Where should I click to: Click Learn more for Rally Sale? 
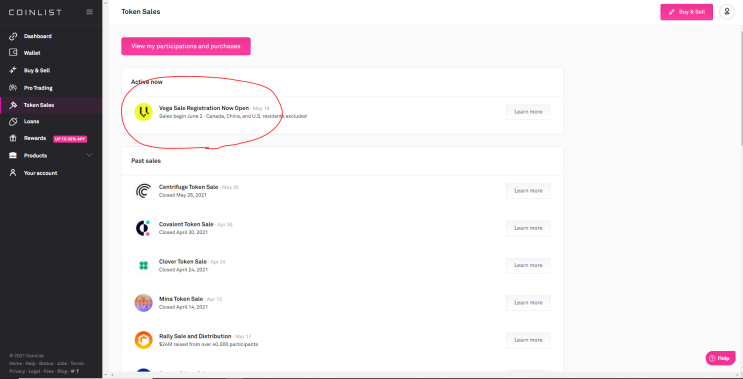pos(528,340)
